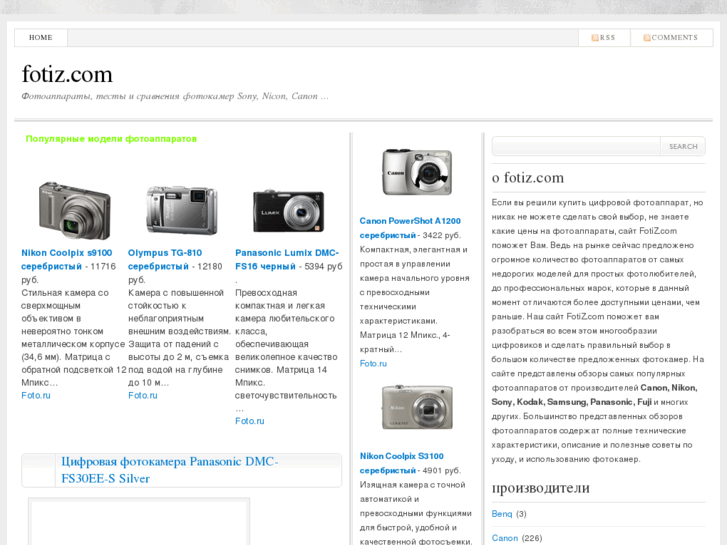Click the Nikon Coolpix s9100 camera image

(75, 210)
